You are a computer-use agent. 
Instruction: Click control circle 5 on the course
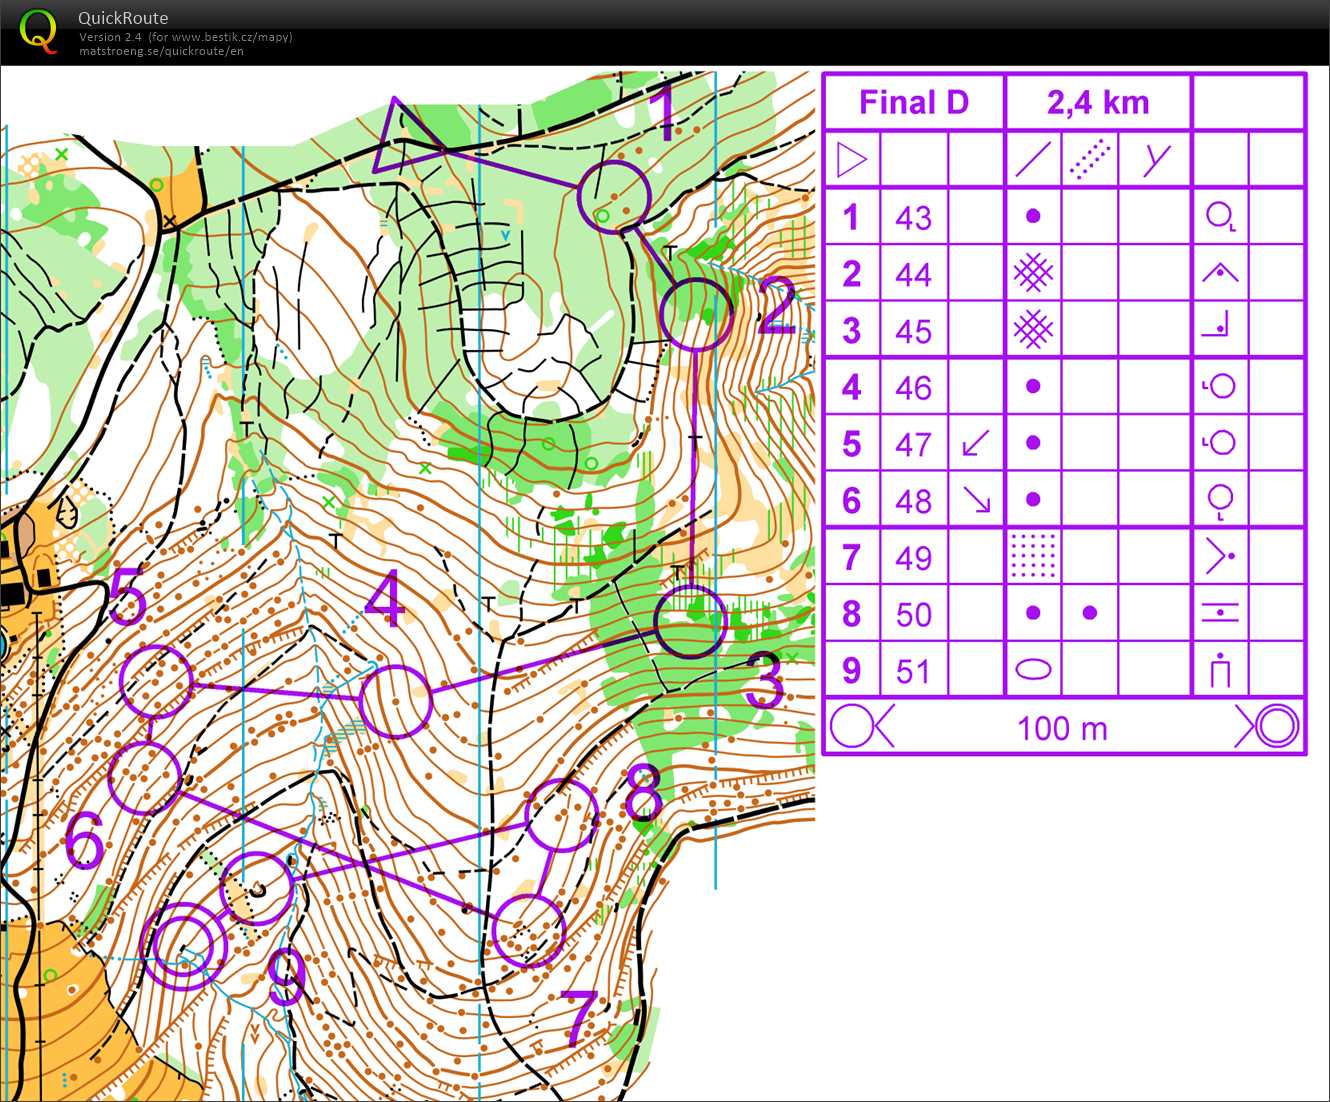[156, 682]
